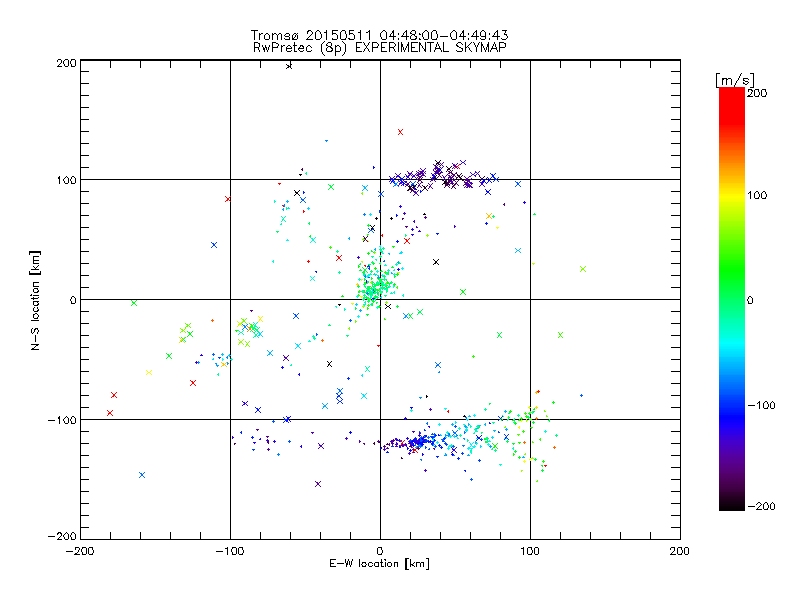Click the colorbar tick label "0"
This screenshot has width=800, height=600.
(750, 300)
